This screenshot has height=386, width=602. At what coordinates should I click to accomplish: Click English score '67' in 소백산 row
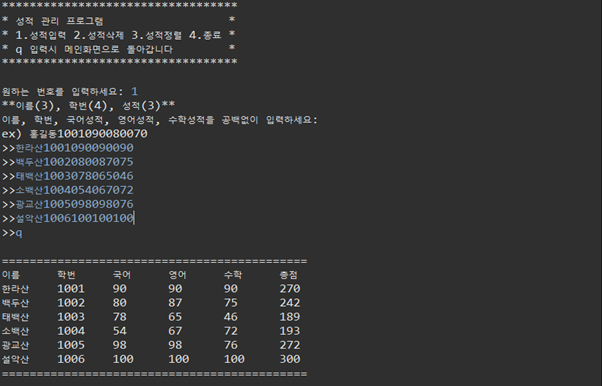click(x=175, y=331)
